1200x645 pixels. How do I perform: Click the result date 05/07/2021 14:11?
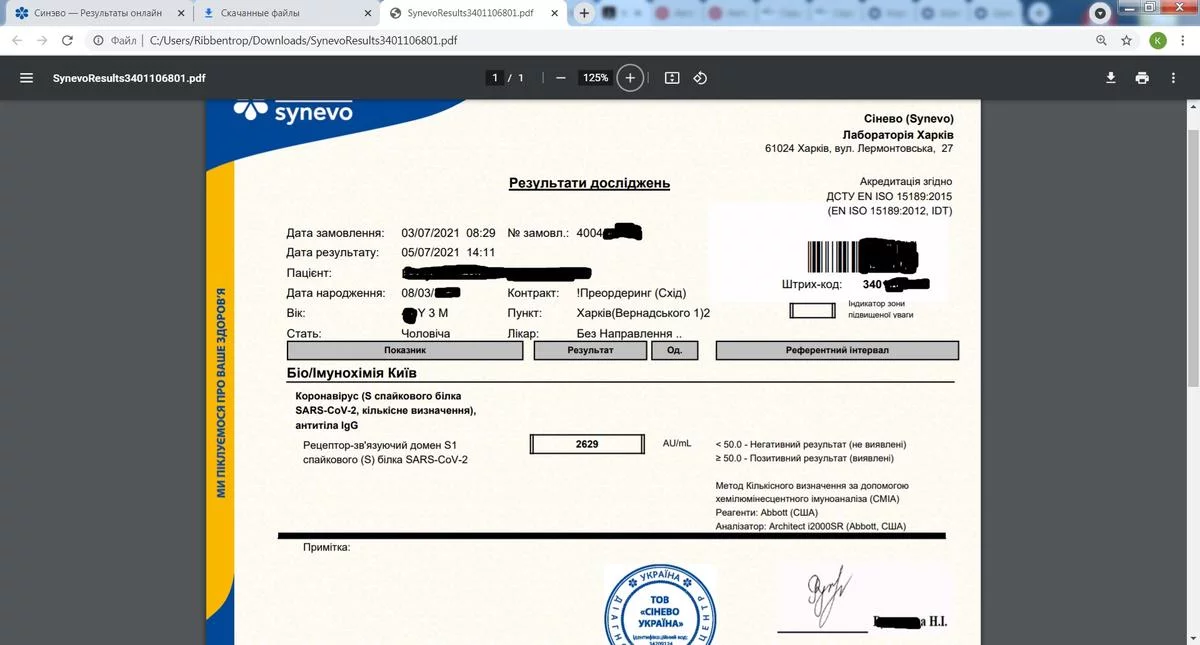448,253
